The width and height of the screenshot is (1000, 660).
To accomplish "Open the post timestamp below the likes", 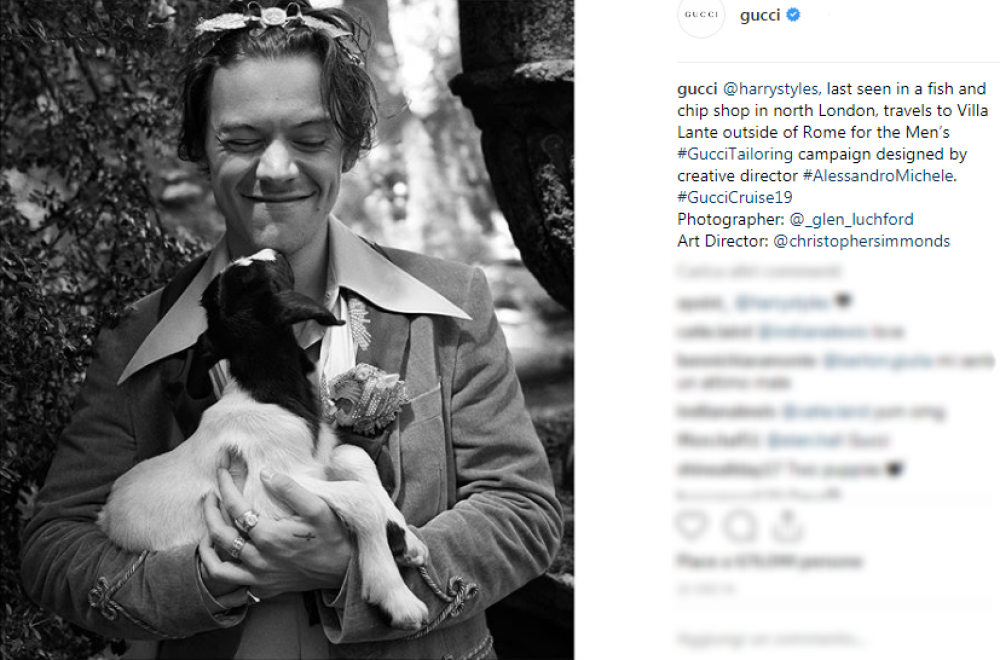I will pos(705,590).
